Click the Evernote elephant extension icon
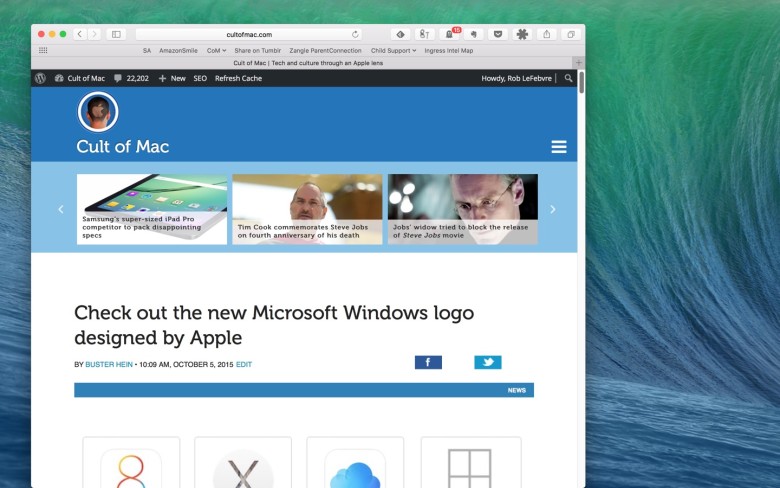Screen dimensions: 780x488 [474, 34]
